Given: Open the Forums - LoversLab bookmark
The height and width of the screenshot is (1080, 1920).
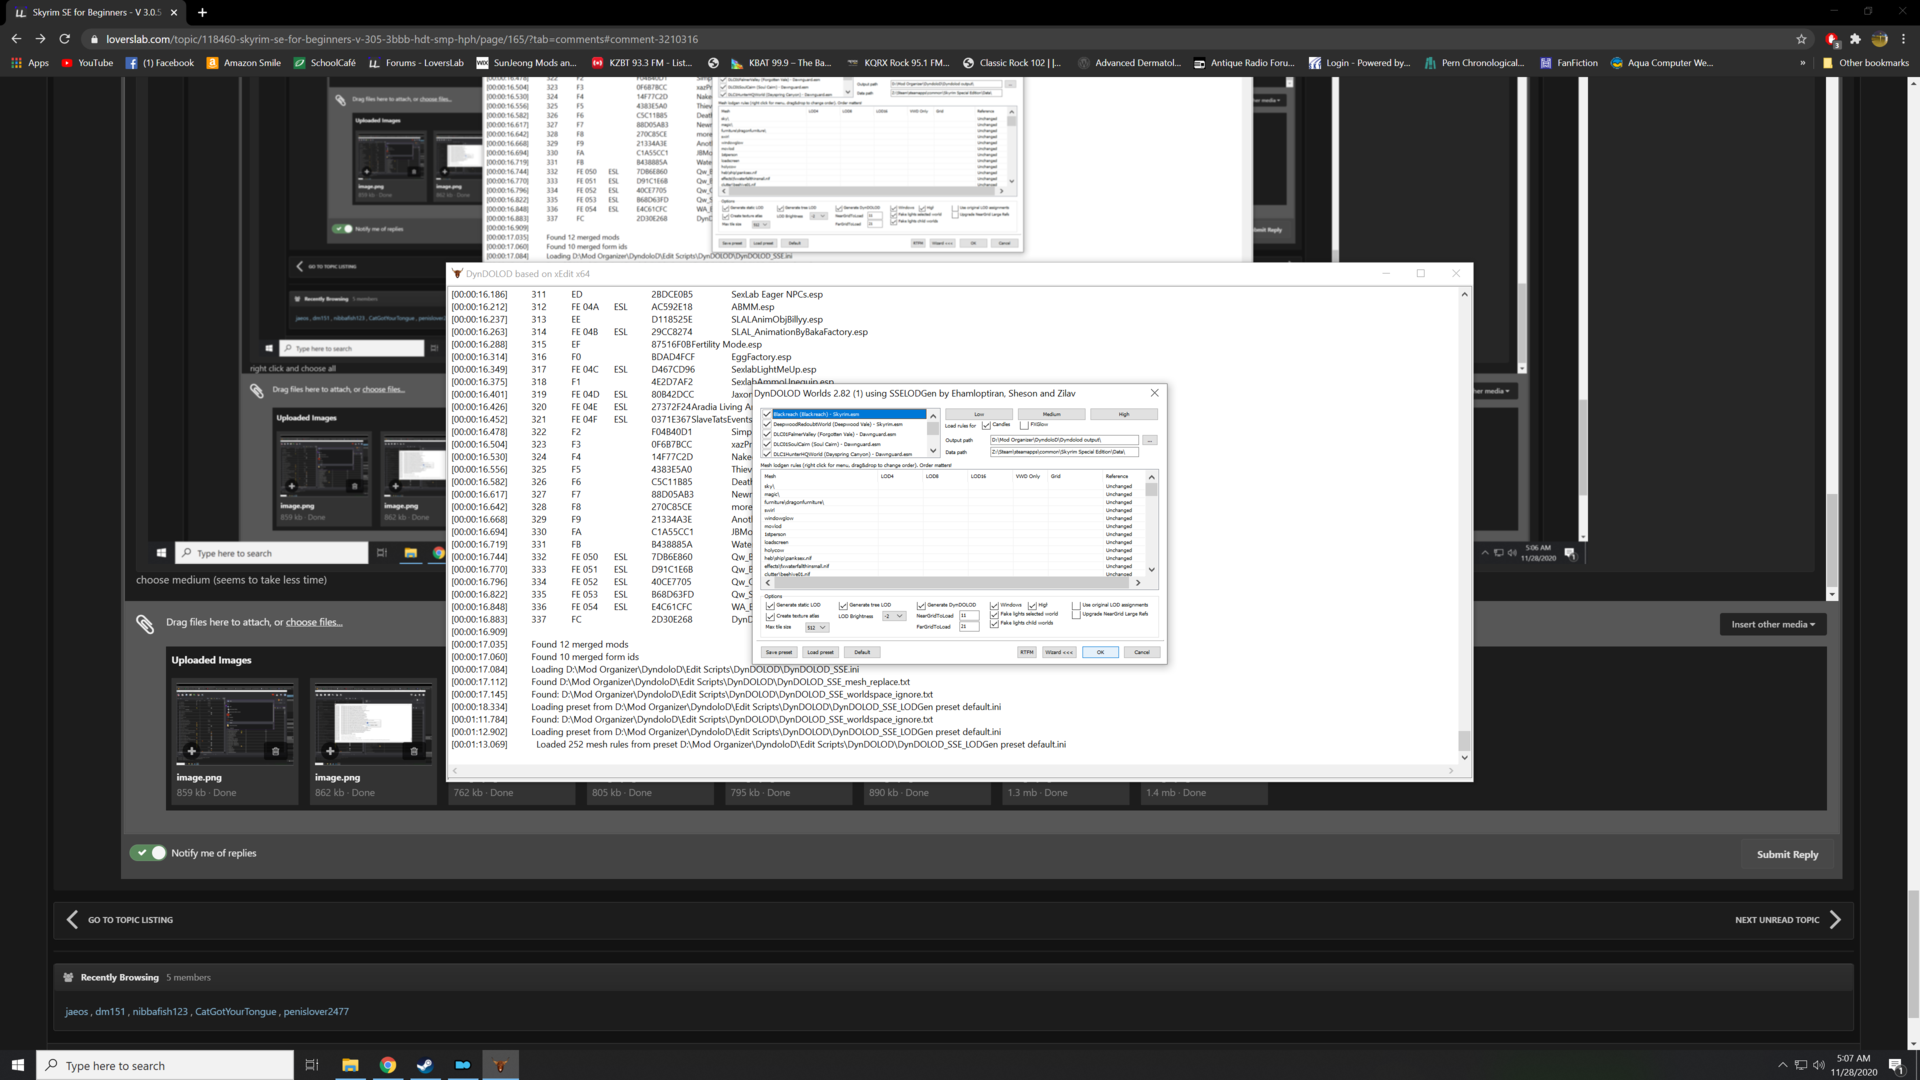Looking at the screenshot, I should [x=417, y=62].
